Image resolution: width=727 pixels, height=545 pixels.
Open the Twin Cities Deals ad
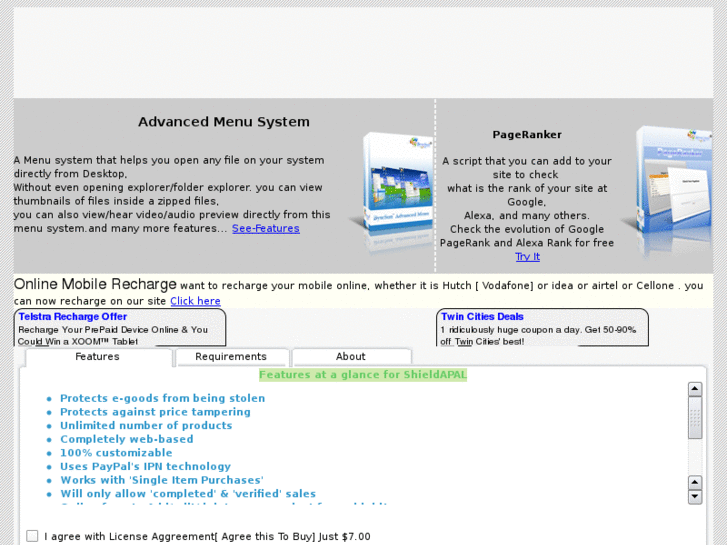pos(482,317)
